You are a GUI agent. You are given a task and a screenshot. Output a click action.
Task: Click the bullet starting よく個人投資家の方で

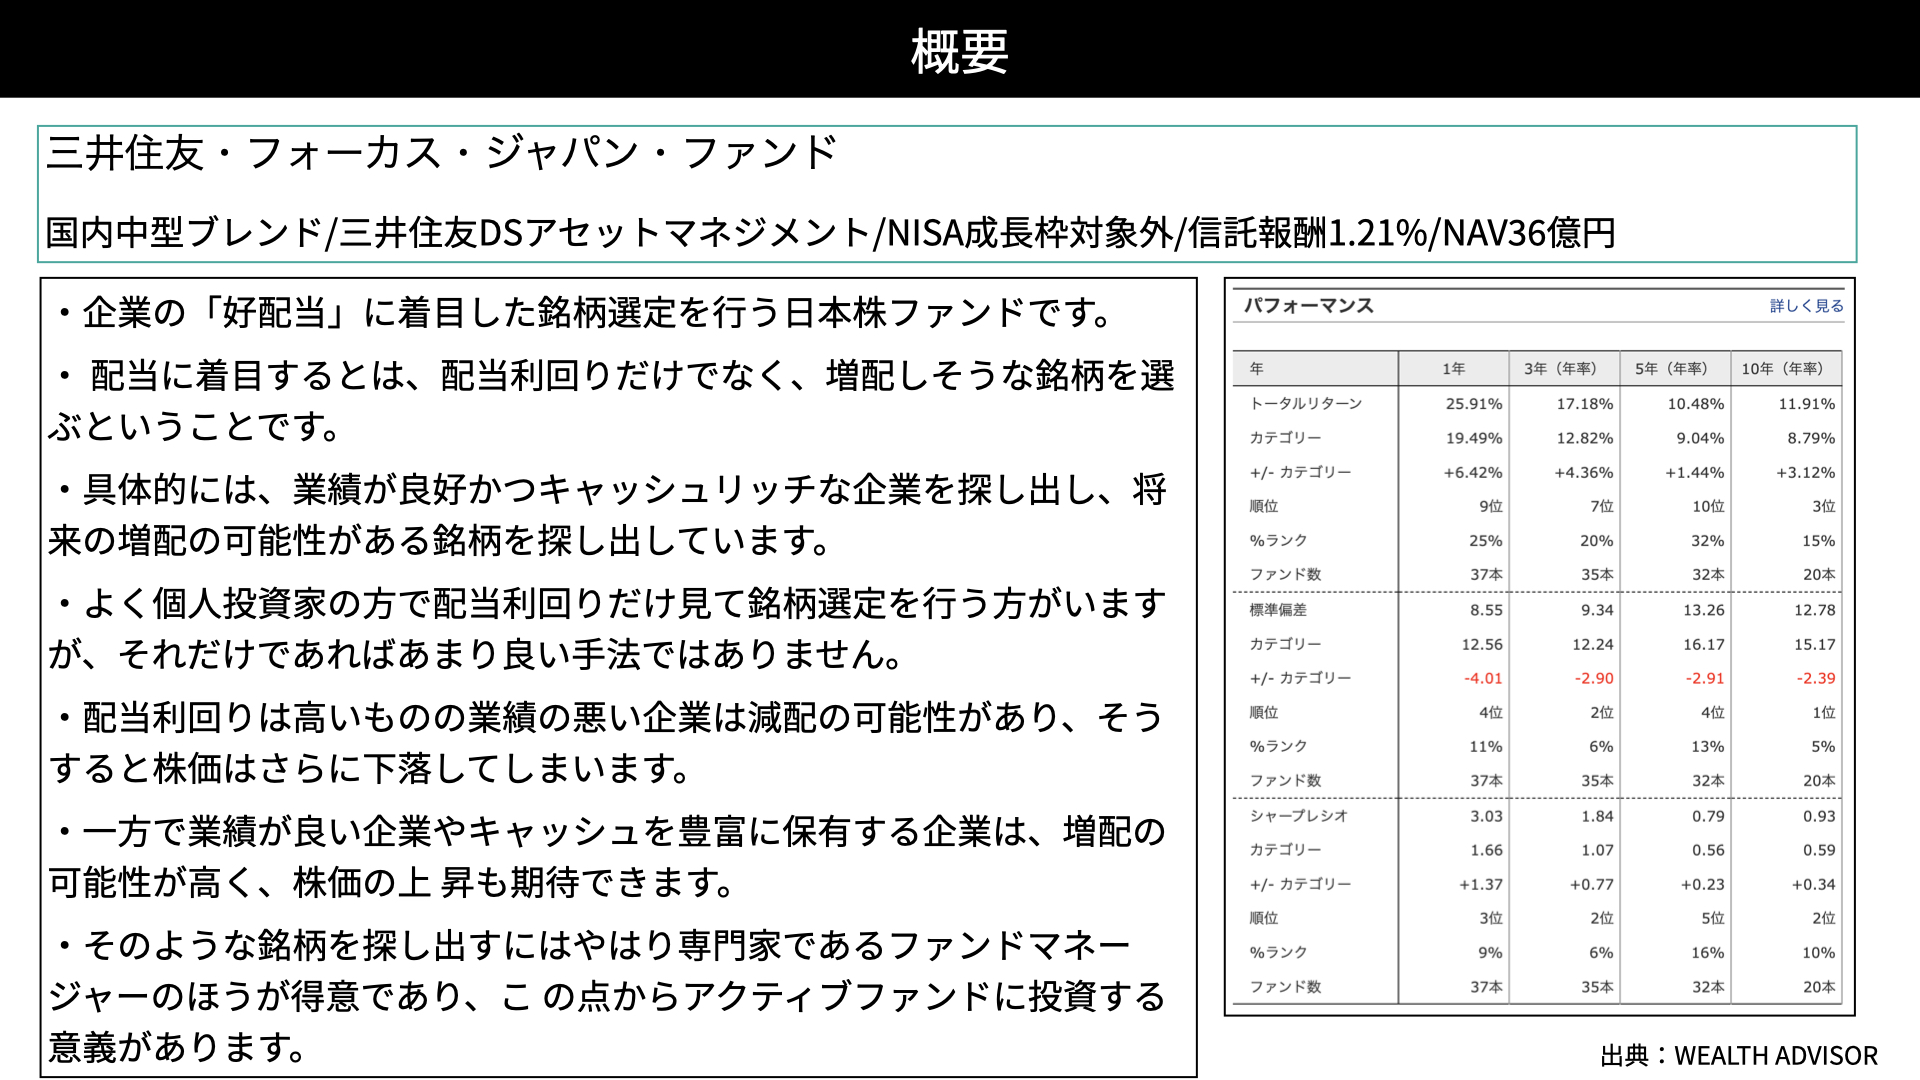coord(608,629)
